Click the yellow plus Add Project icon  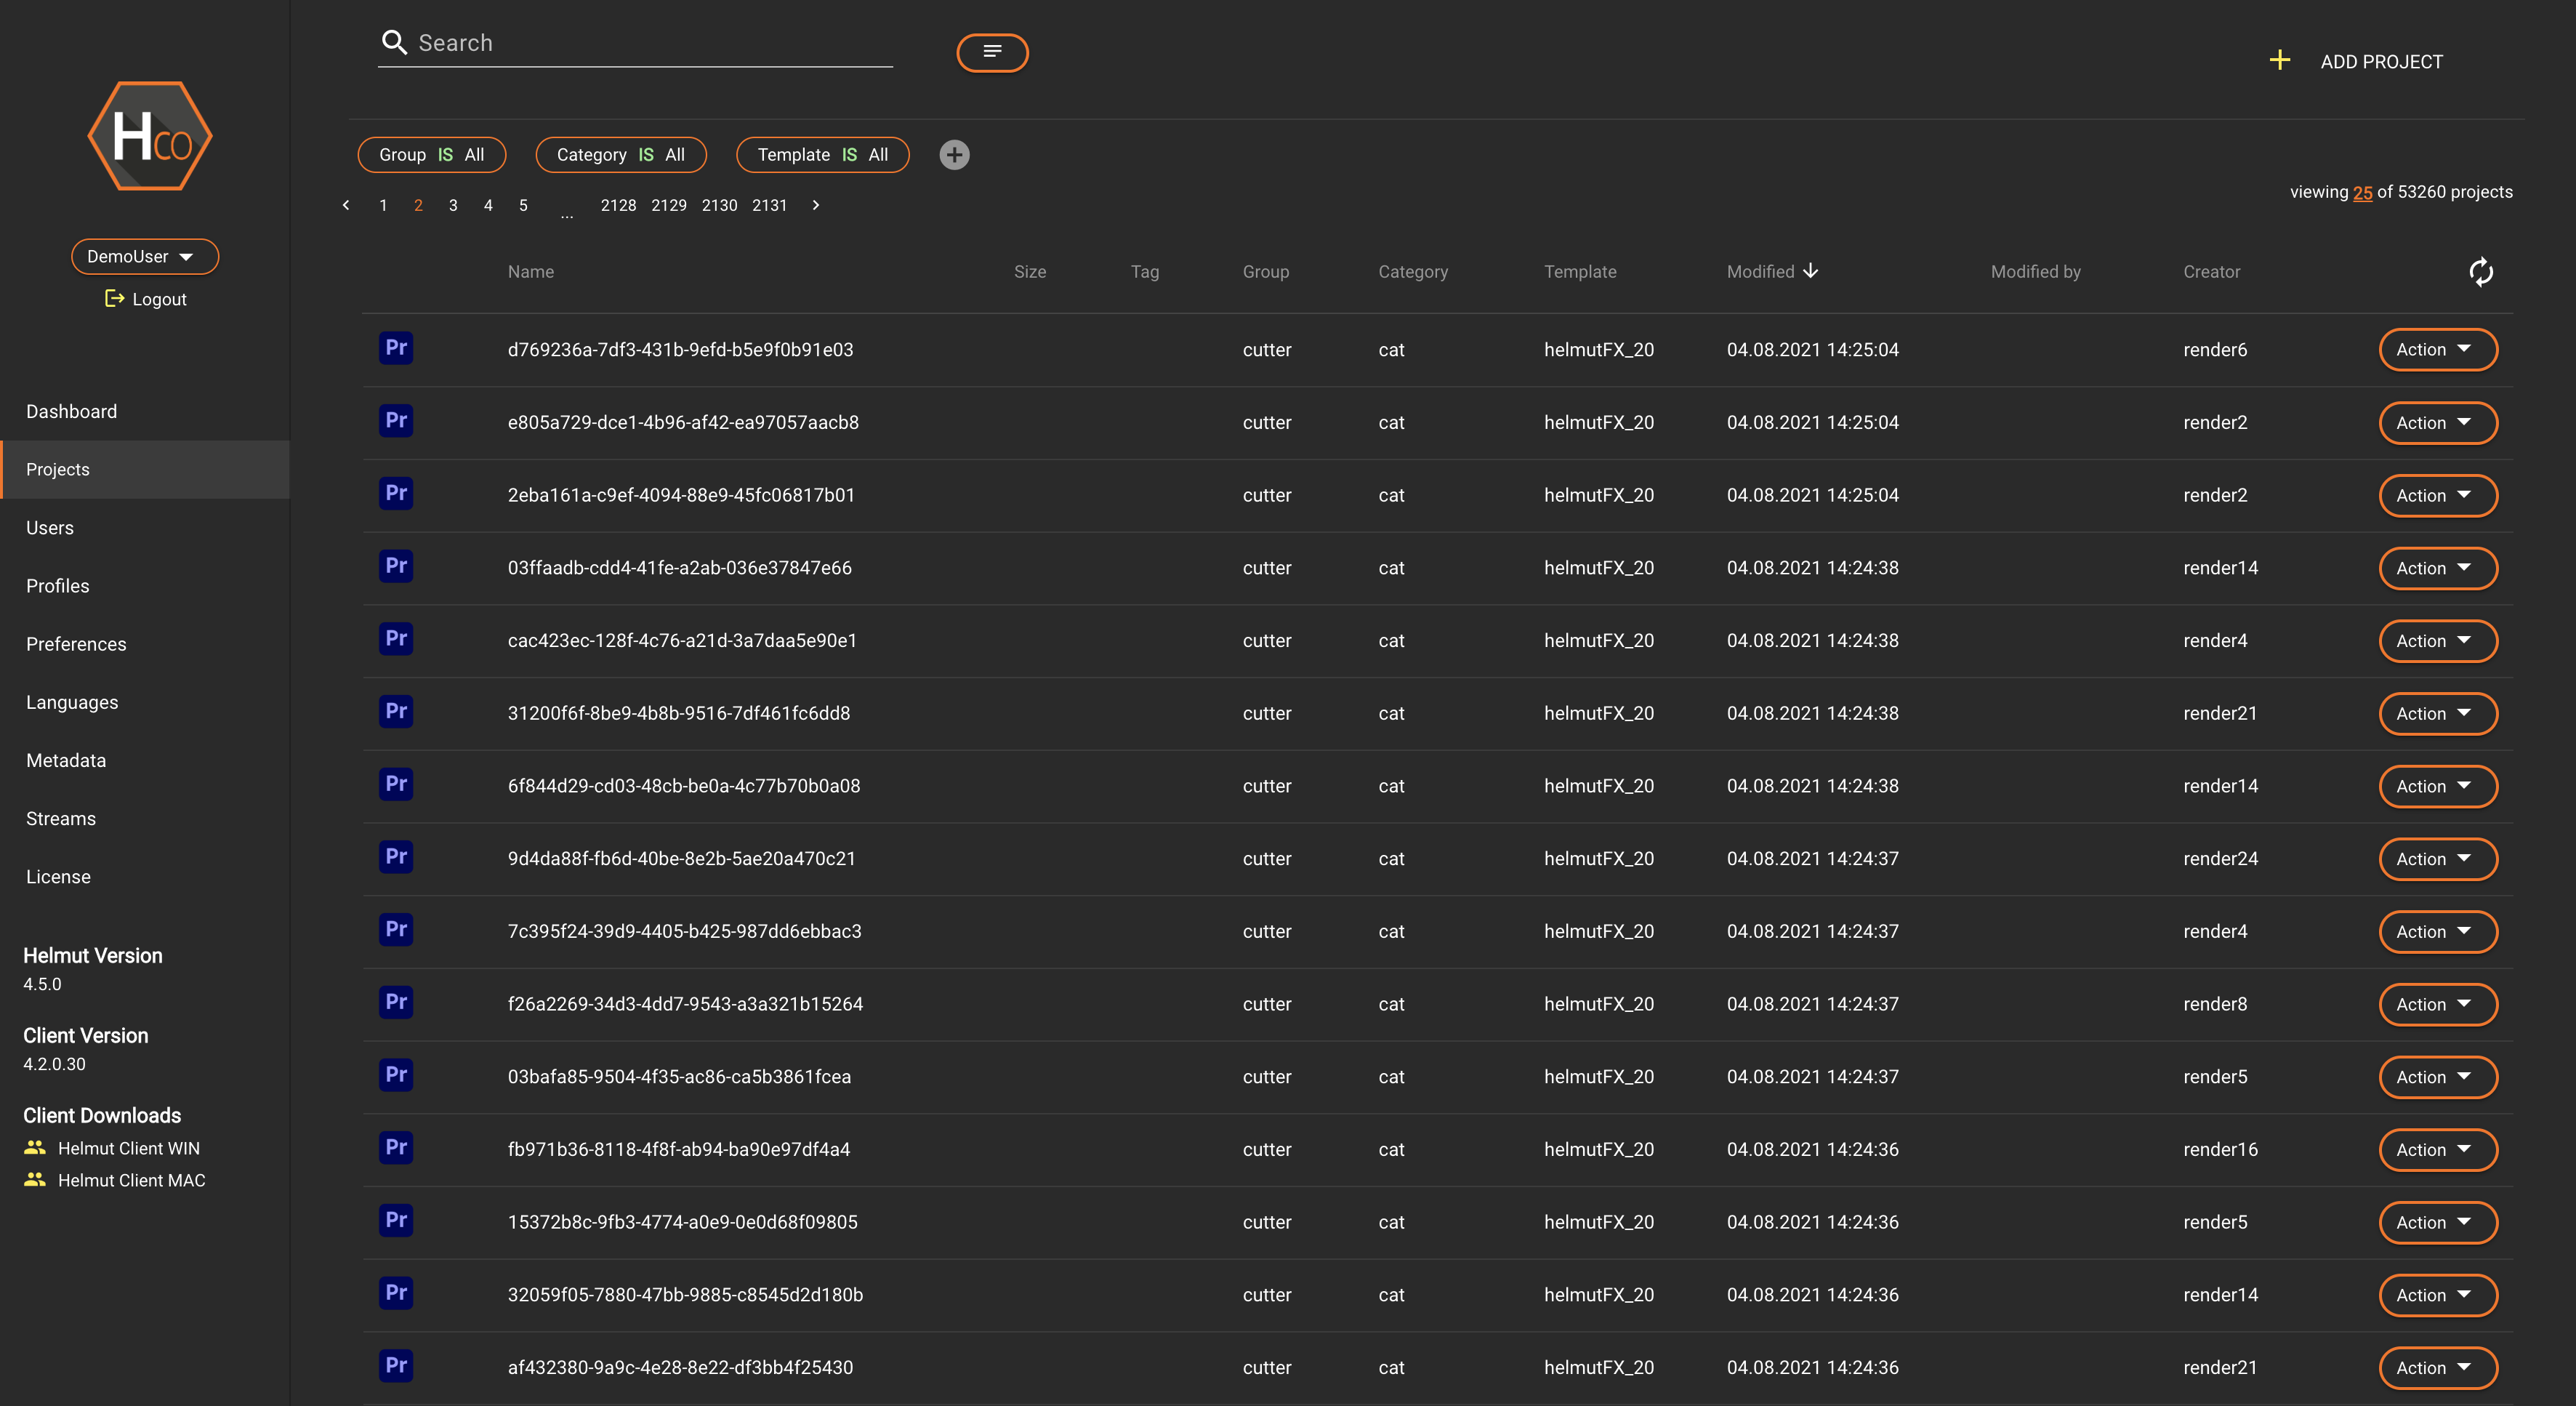(x=2279, y=61)
